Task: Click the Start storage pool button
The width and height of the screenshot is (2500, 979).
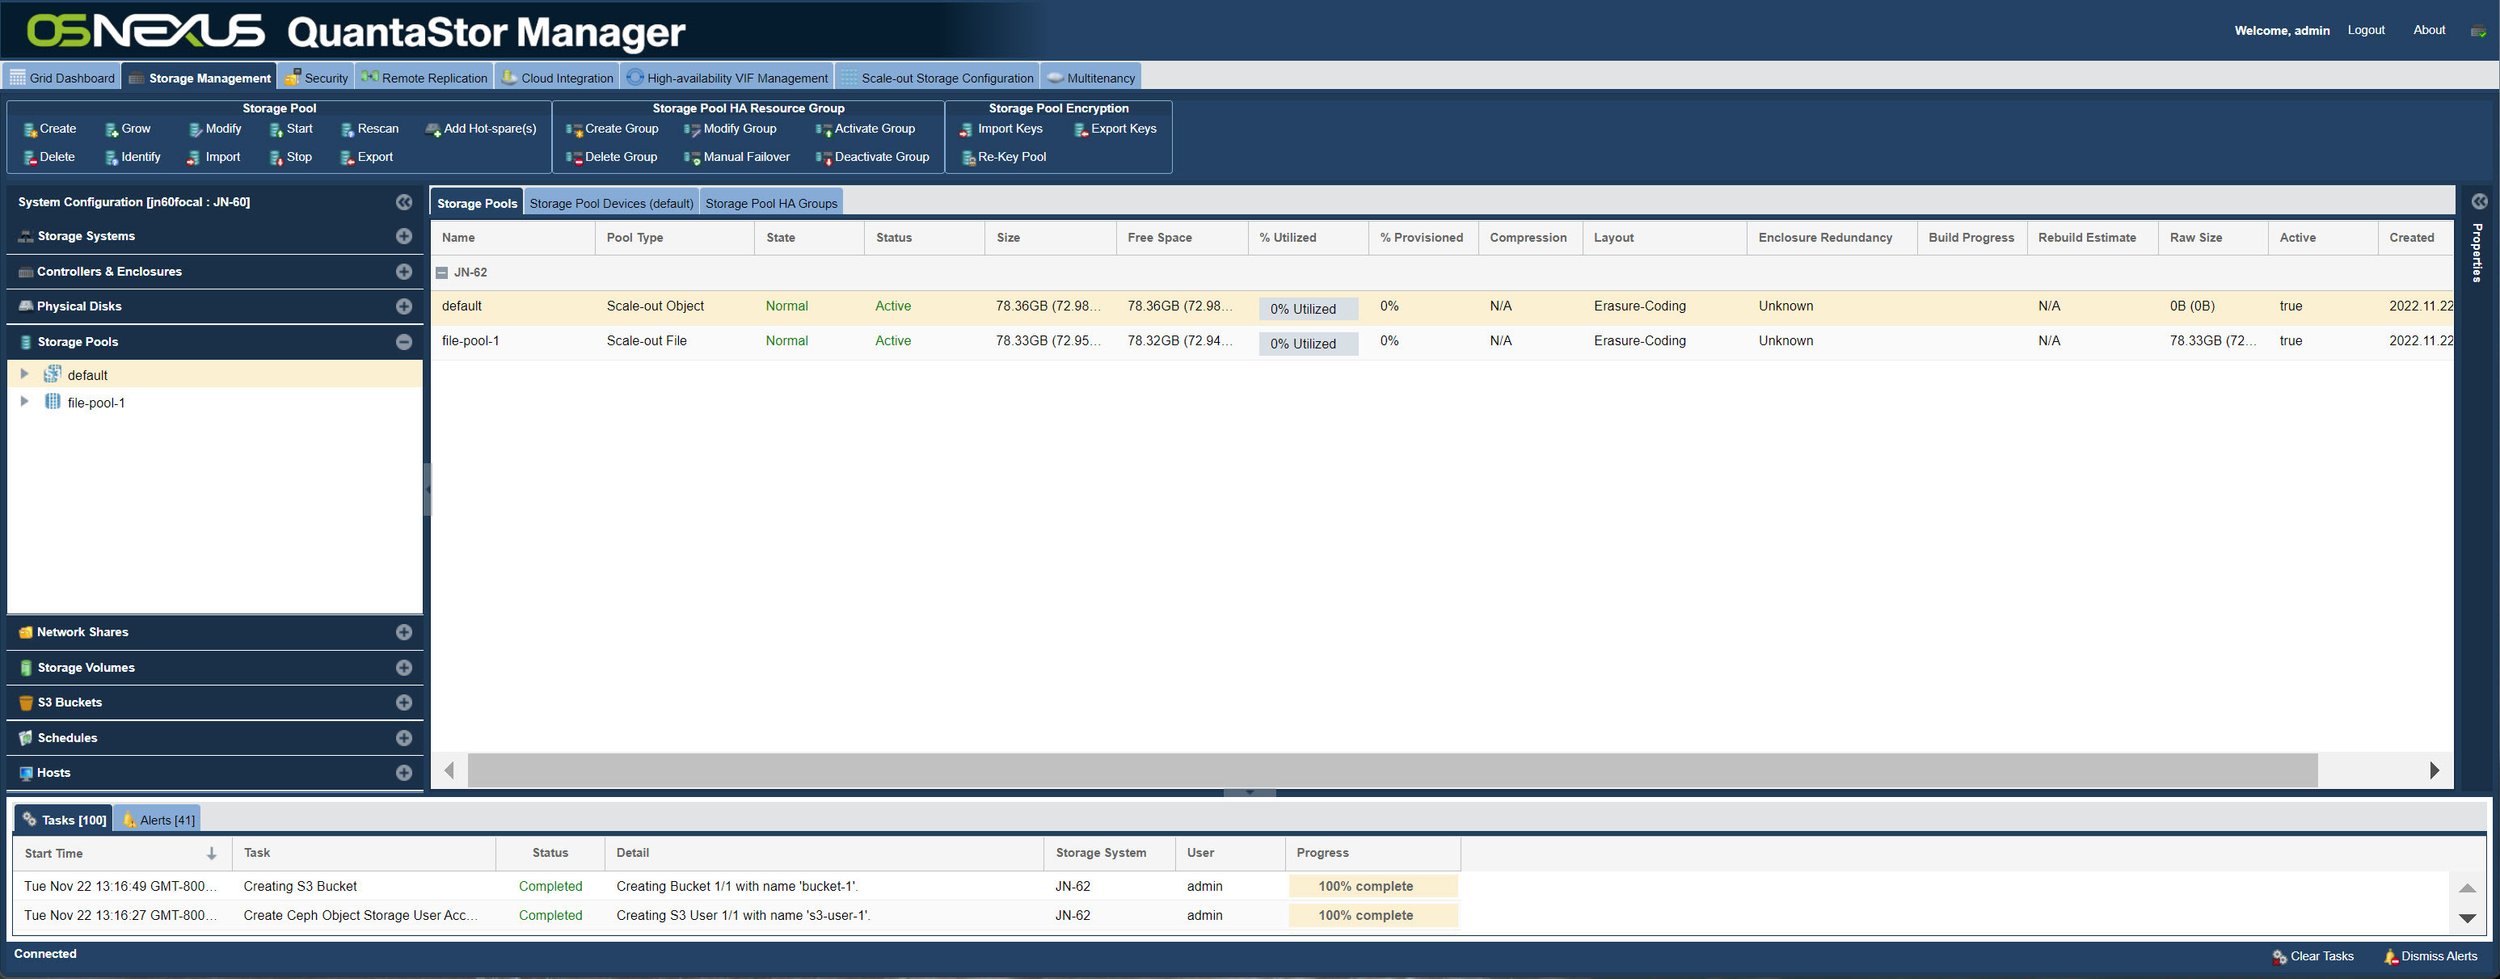Action: [x=291, y=129]
